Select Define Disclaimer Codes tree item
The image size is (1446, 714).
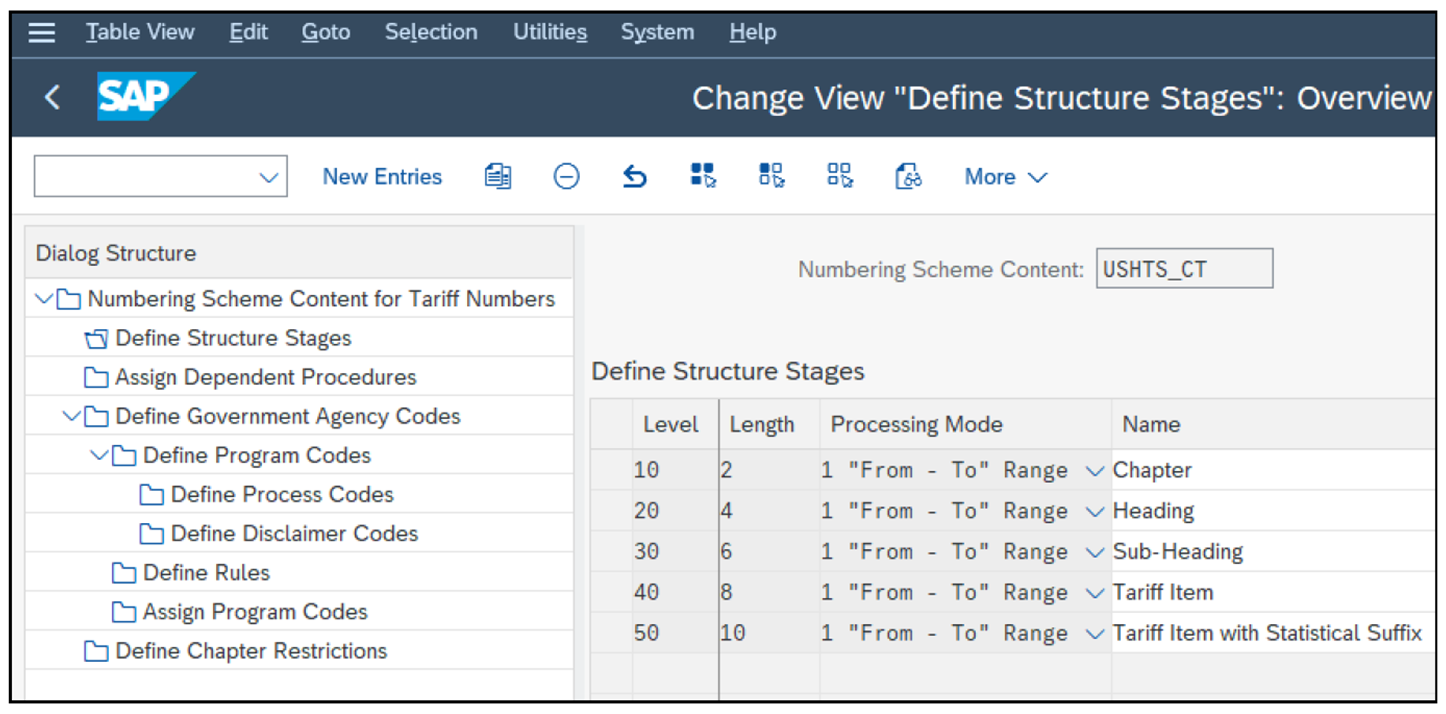pyautogui.click(x=294, y=534)
